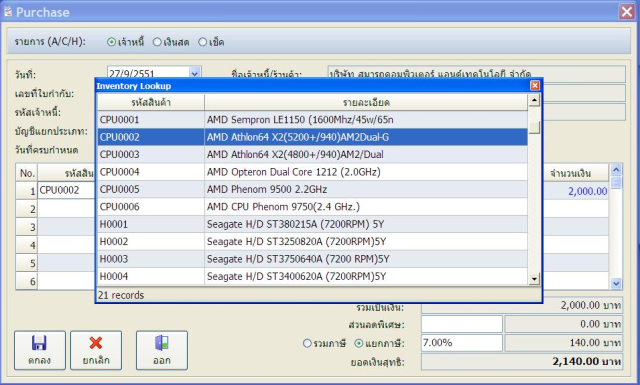The image size is (640, 385).
Task: Click the exit (ออก) button
Action: click(162, 350)
